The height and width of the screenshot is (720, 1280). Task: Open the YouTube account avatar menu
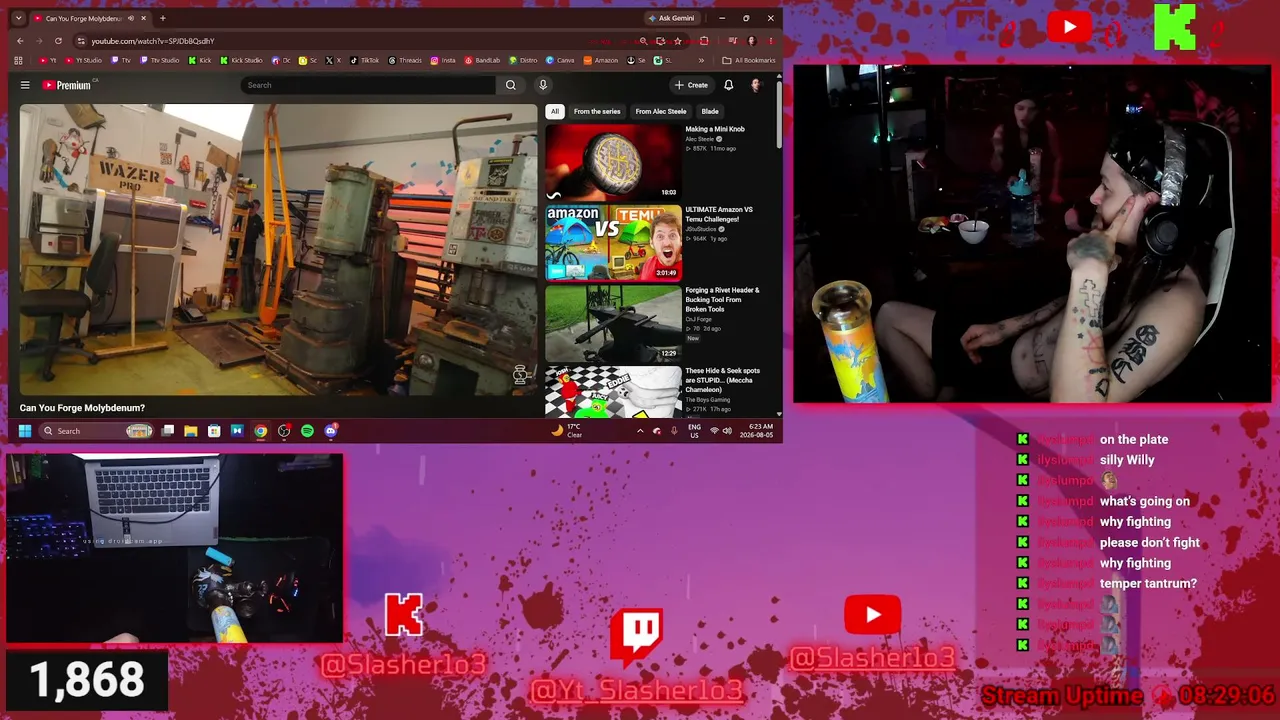point(755,85)
